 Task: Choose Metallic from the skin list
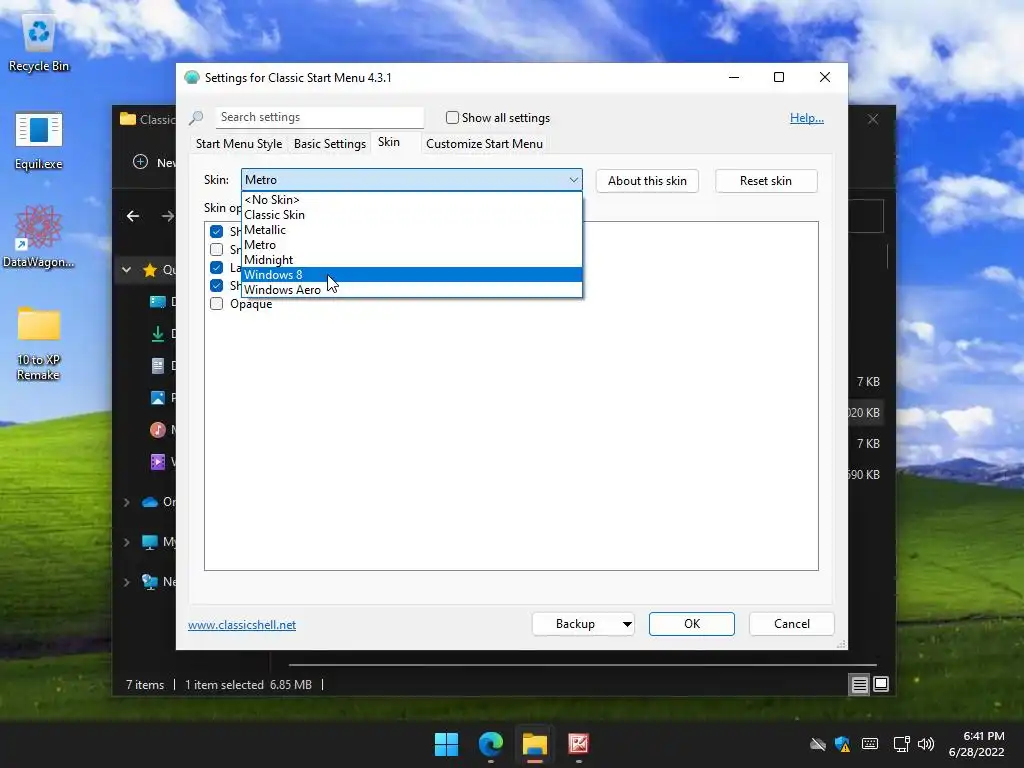[411, 230]
